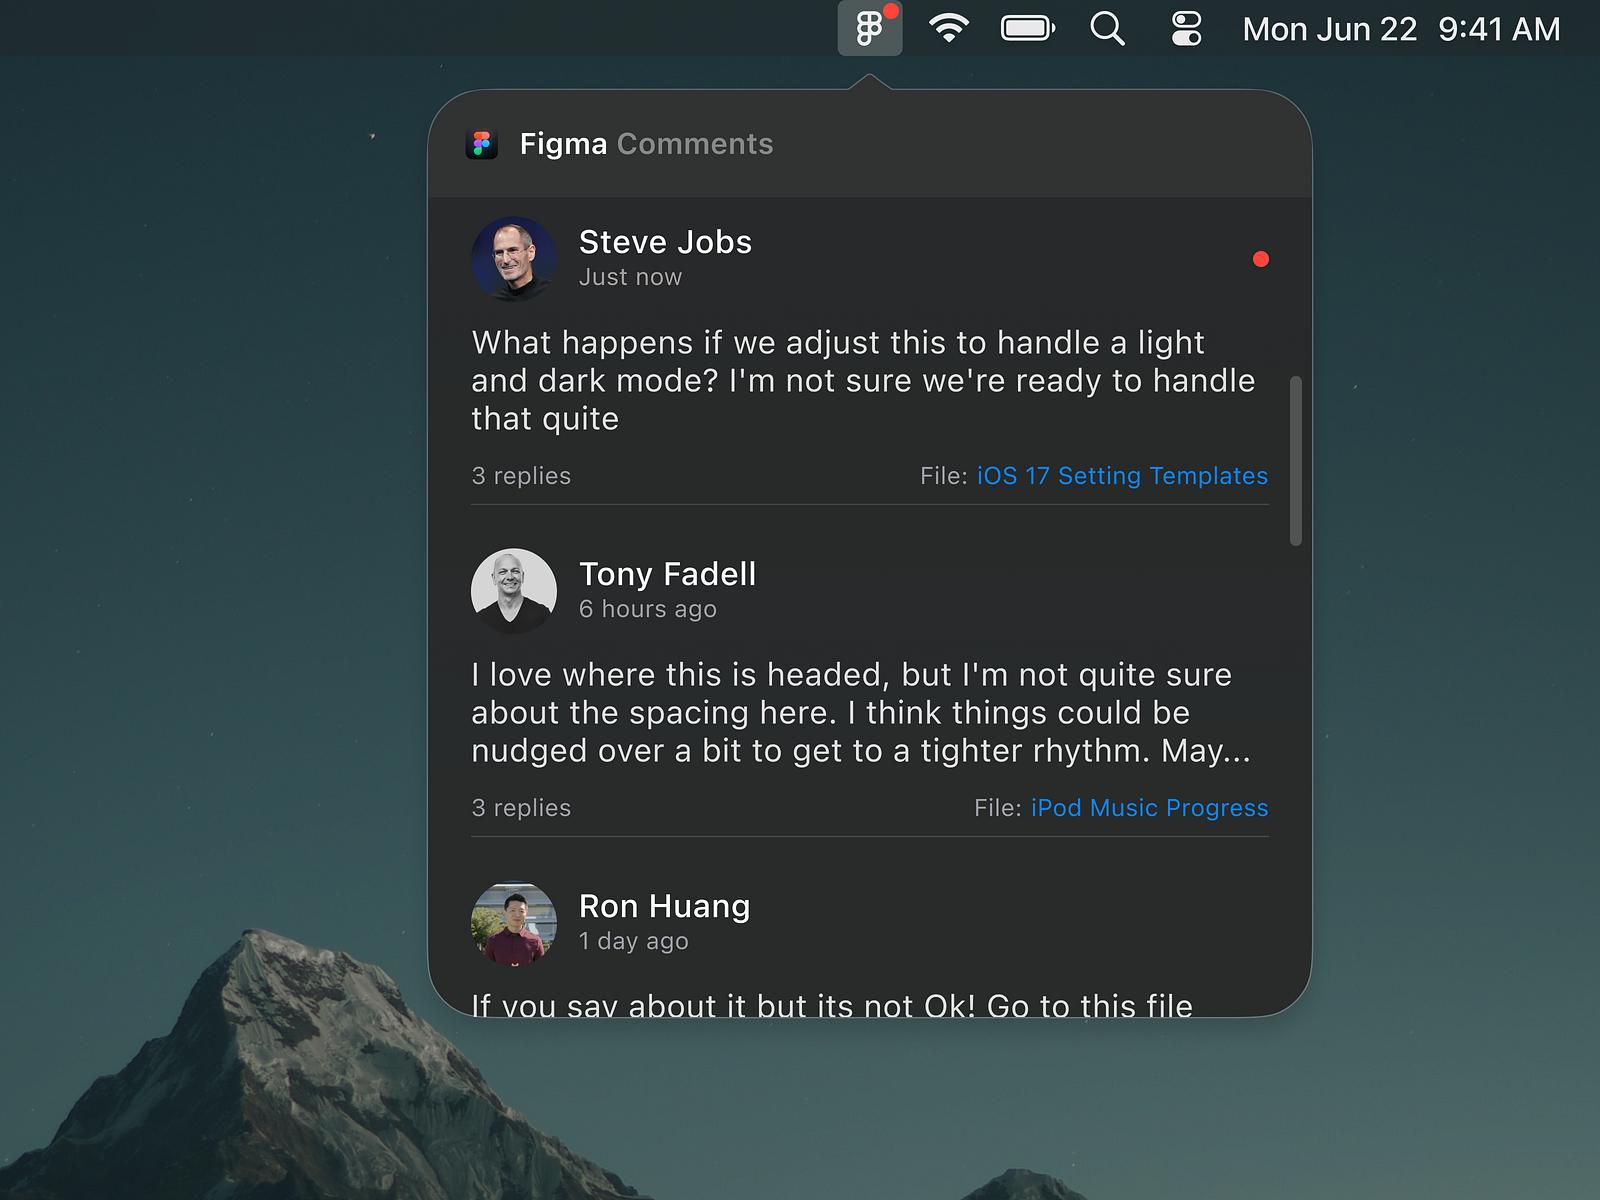Select the Comments header label
The width and height of the screenshot is (1600, 1200).
695,144
